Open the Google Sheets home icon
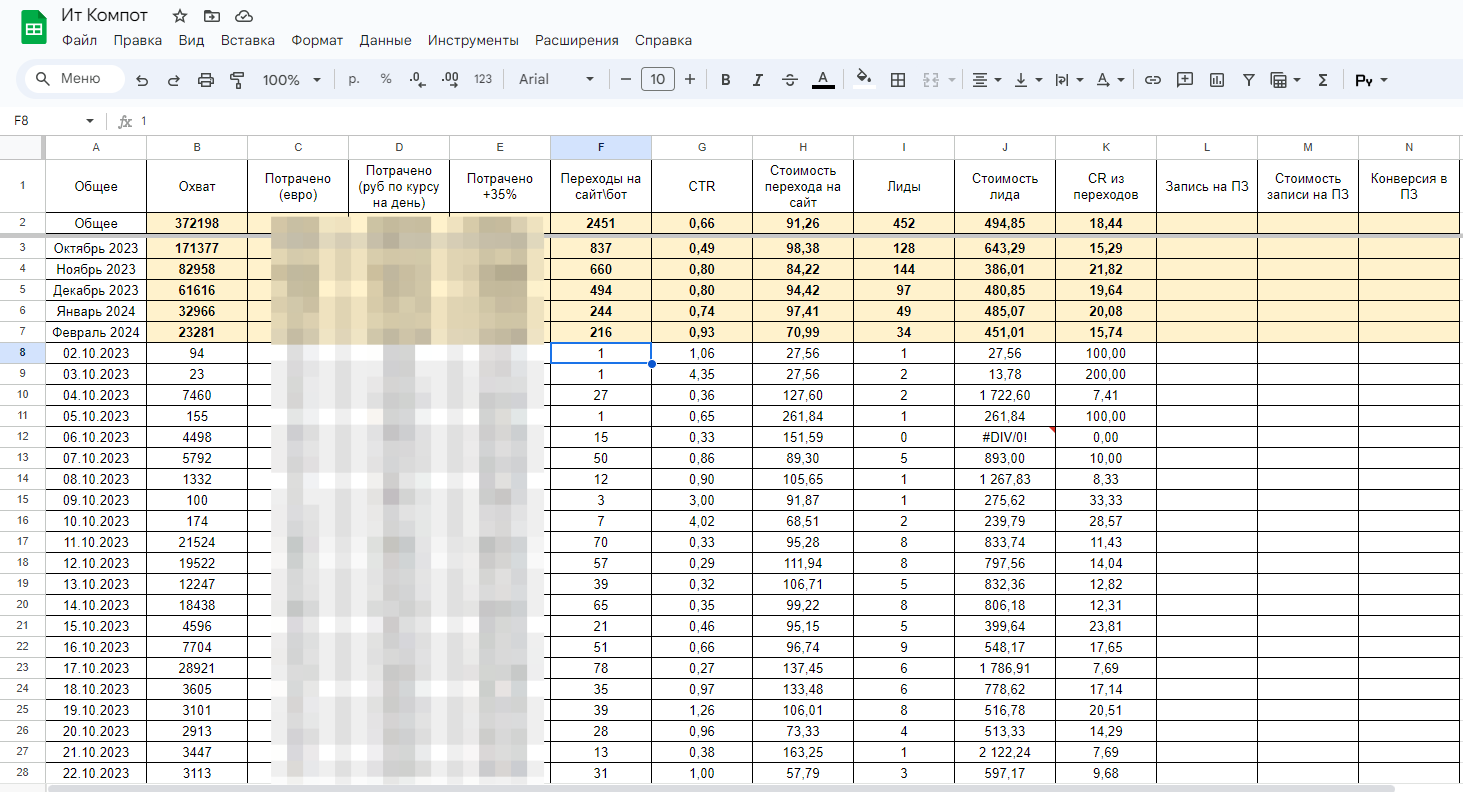 [x=34, y=28]
